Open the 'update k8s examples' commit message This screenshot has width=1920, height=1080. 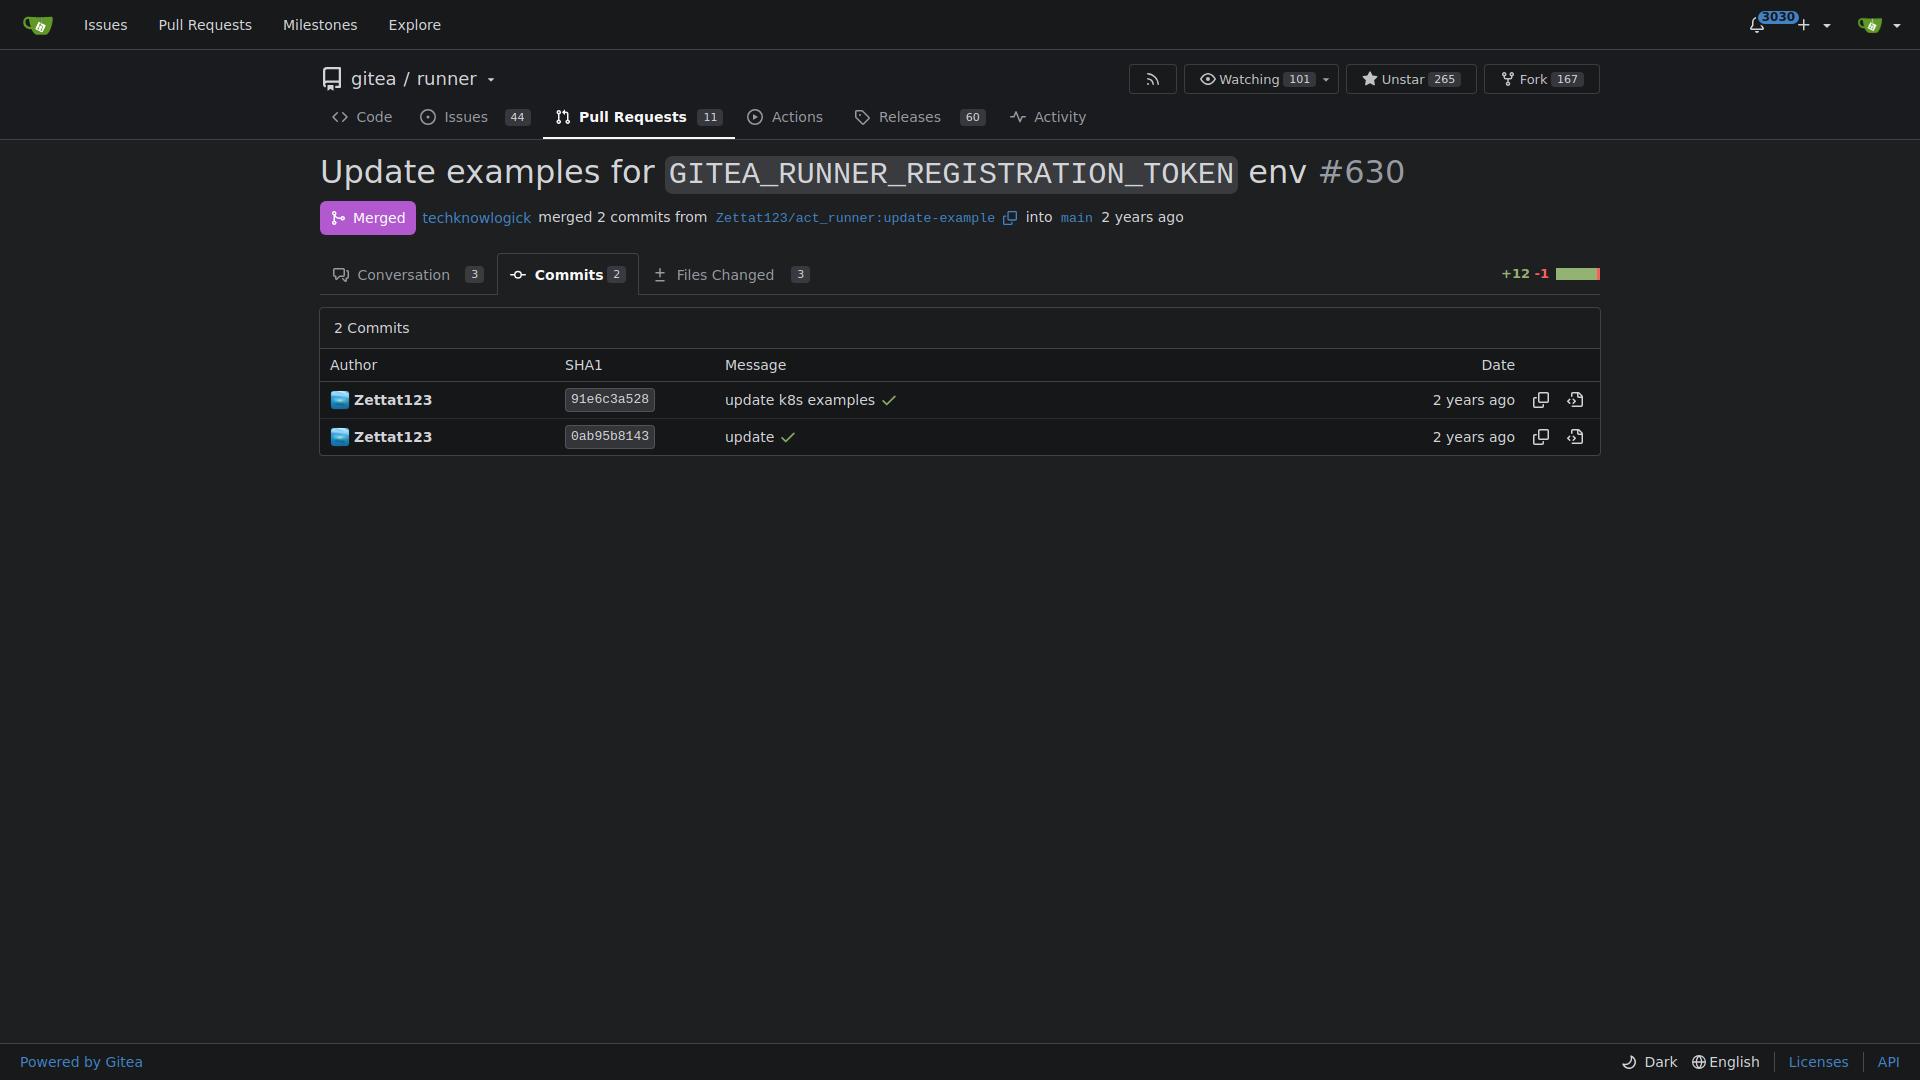(799, 400)
